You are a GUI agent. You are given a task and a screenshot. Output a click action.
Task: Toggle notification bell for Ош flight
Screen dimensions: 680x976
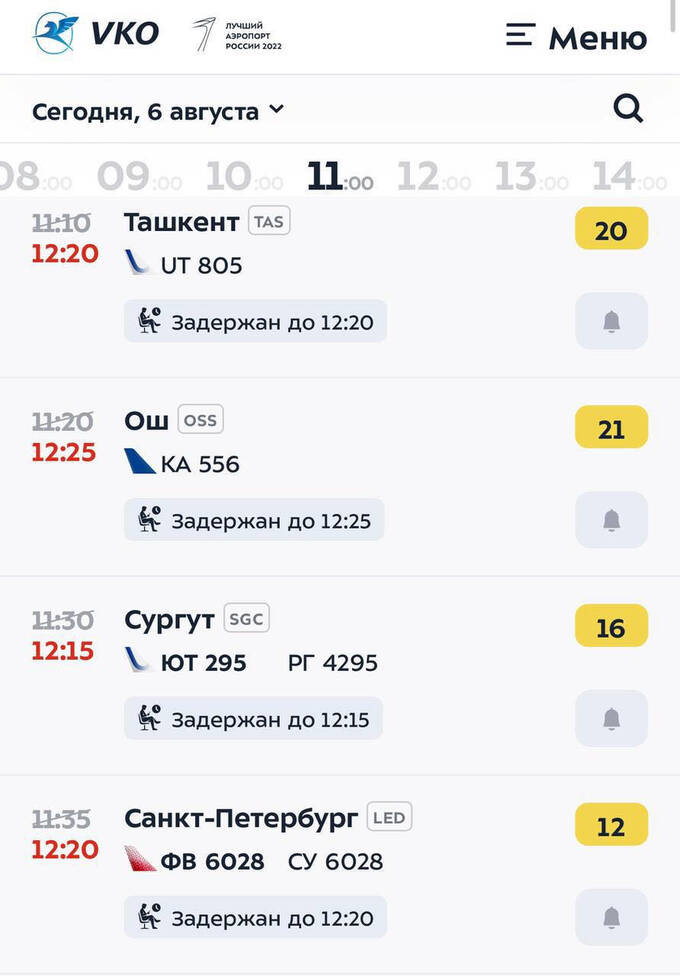pos(611,520)
